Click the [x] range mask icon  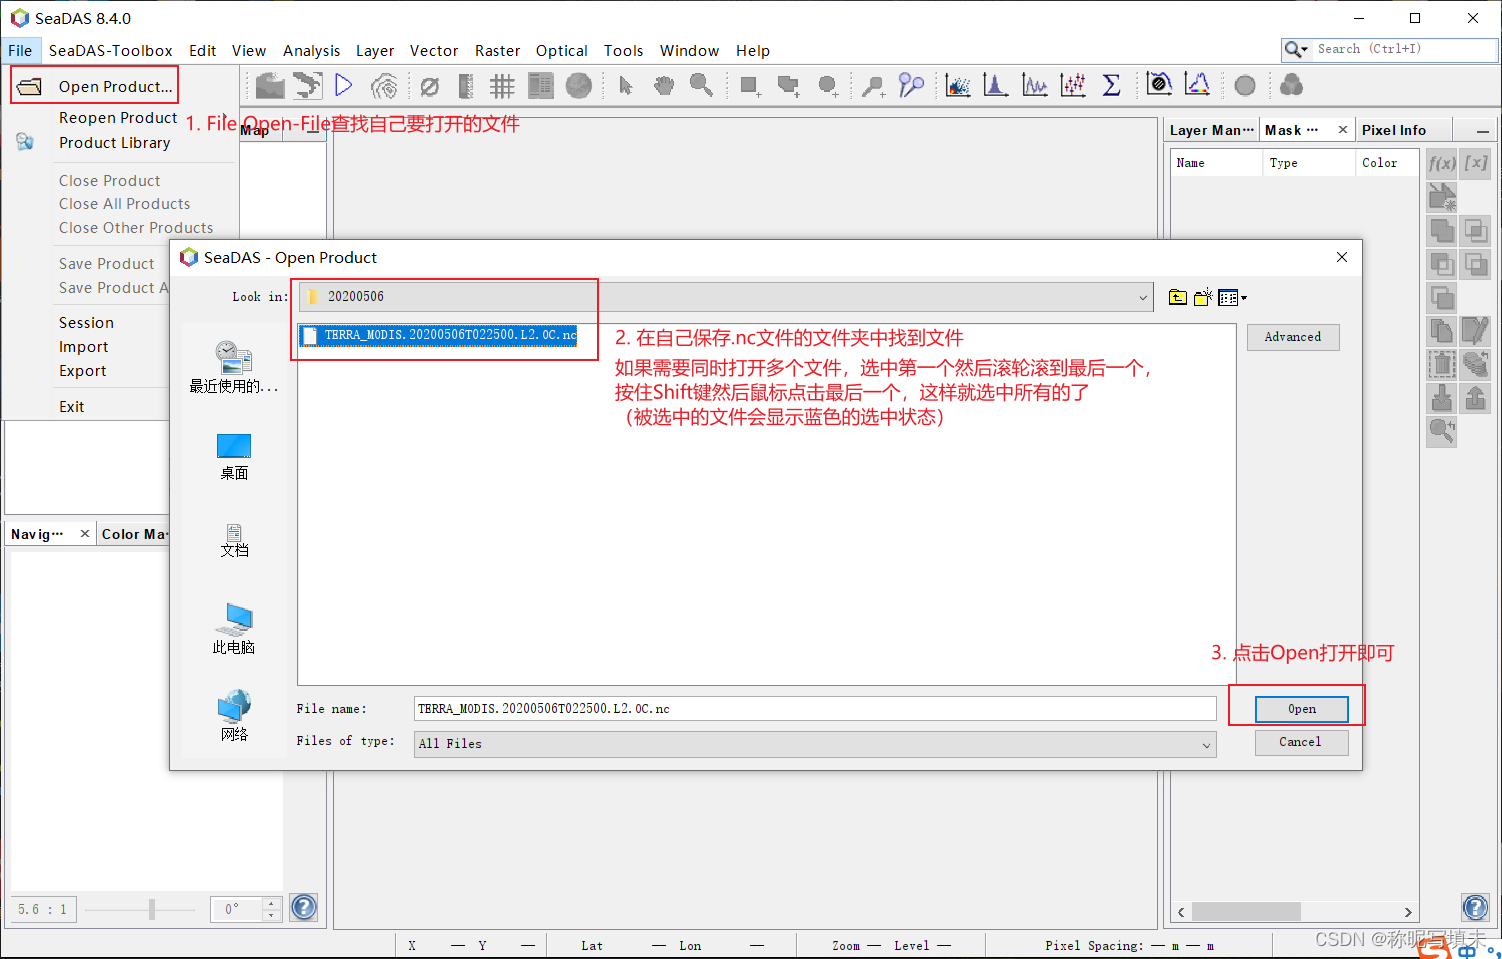coord(1476,163)
